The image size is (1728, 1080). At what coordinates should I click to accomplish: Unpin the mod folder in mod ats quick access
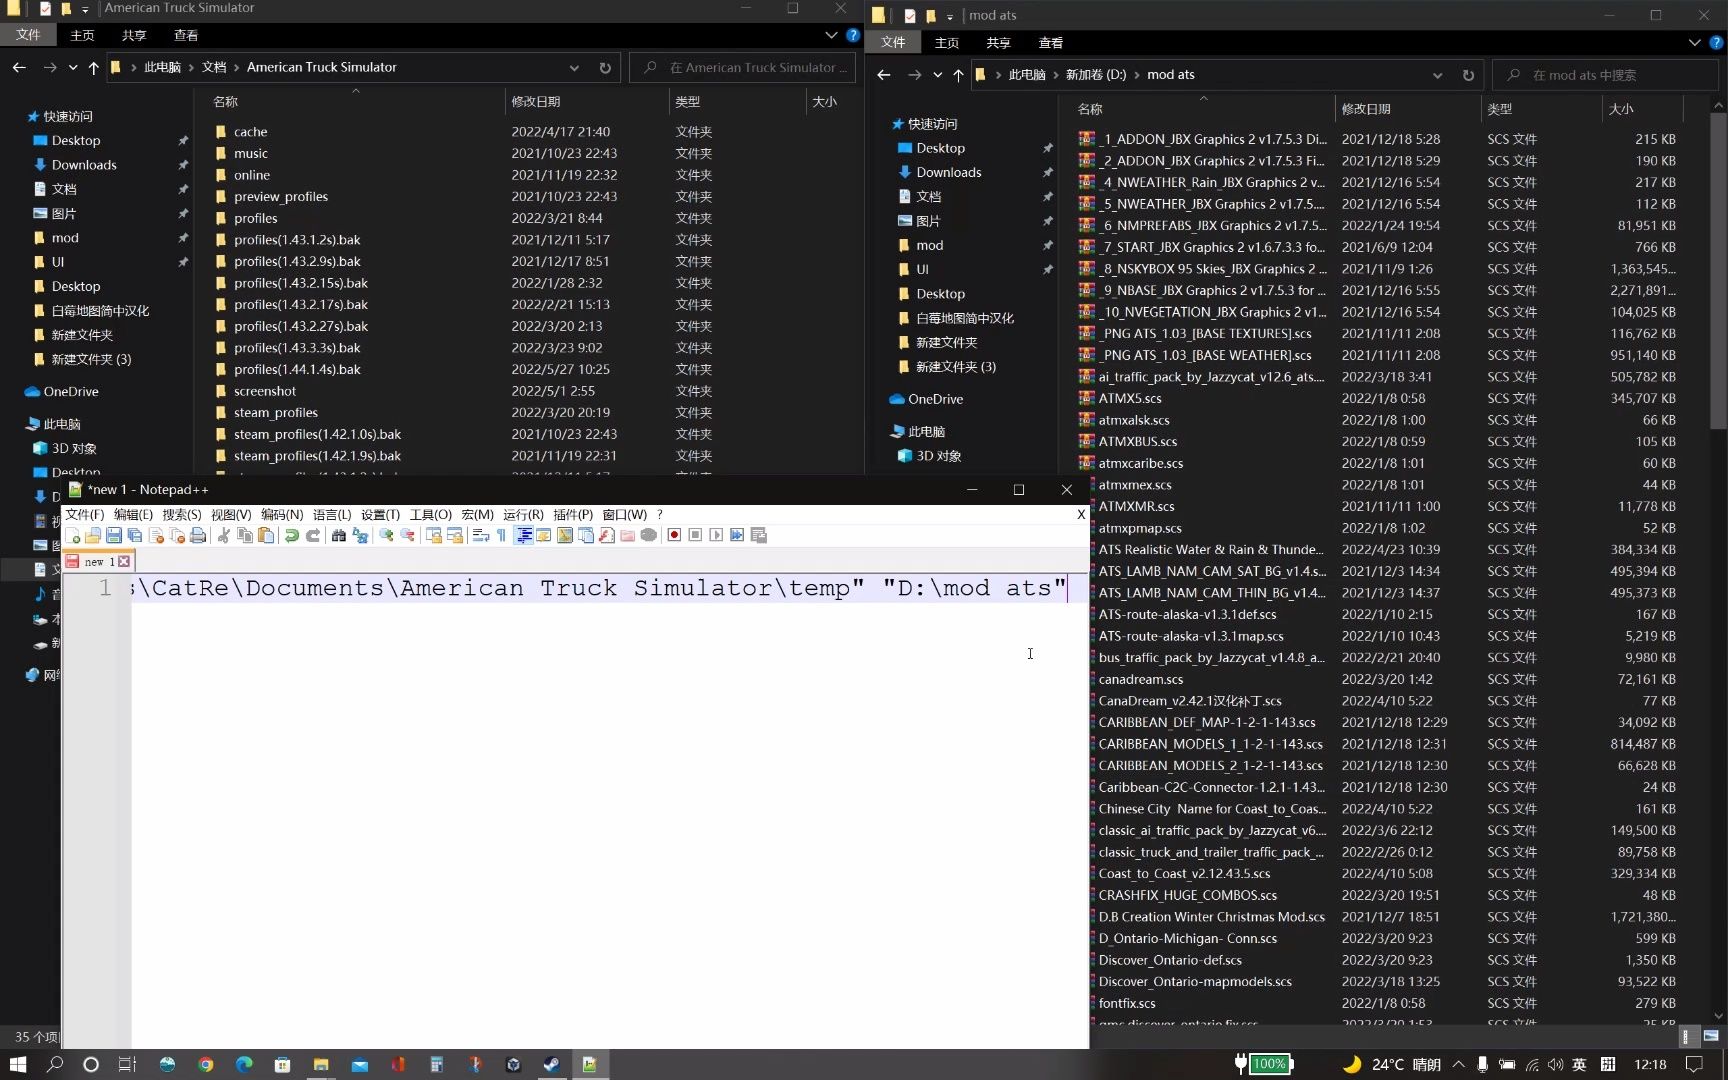click(x=1047, y=245)
